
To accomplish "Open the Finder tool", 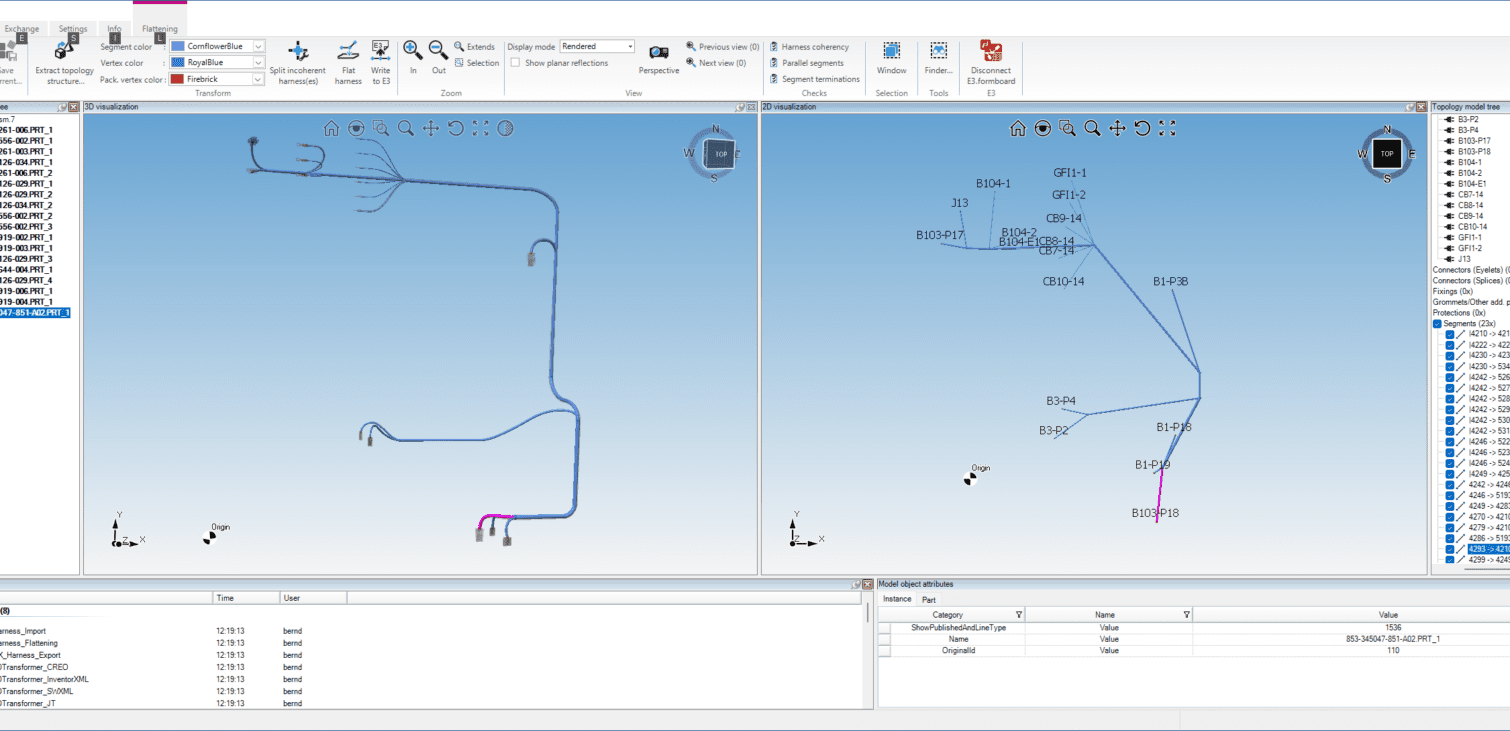I will coord(938,51).
